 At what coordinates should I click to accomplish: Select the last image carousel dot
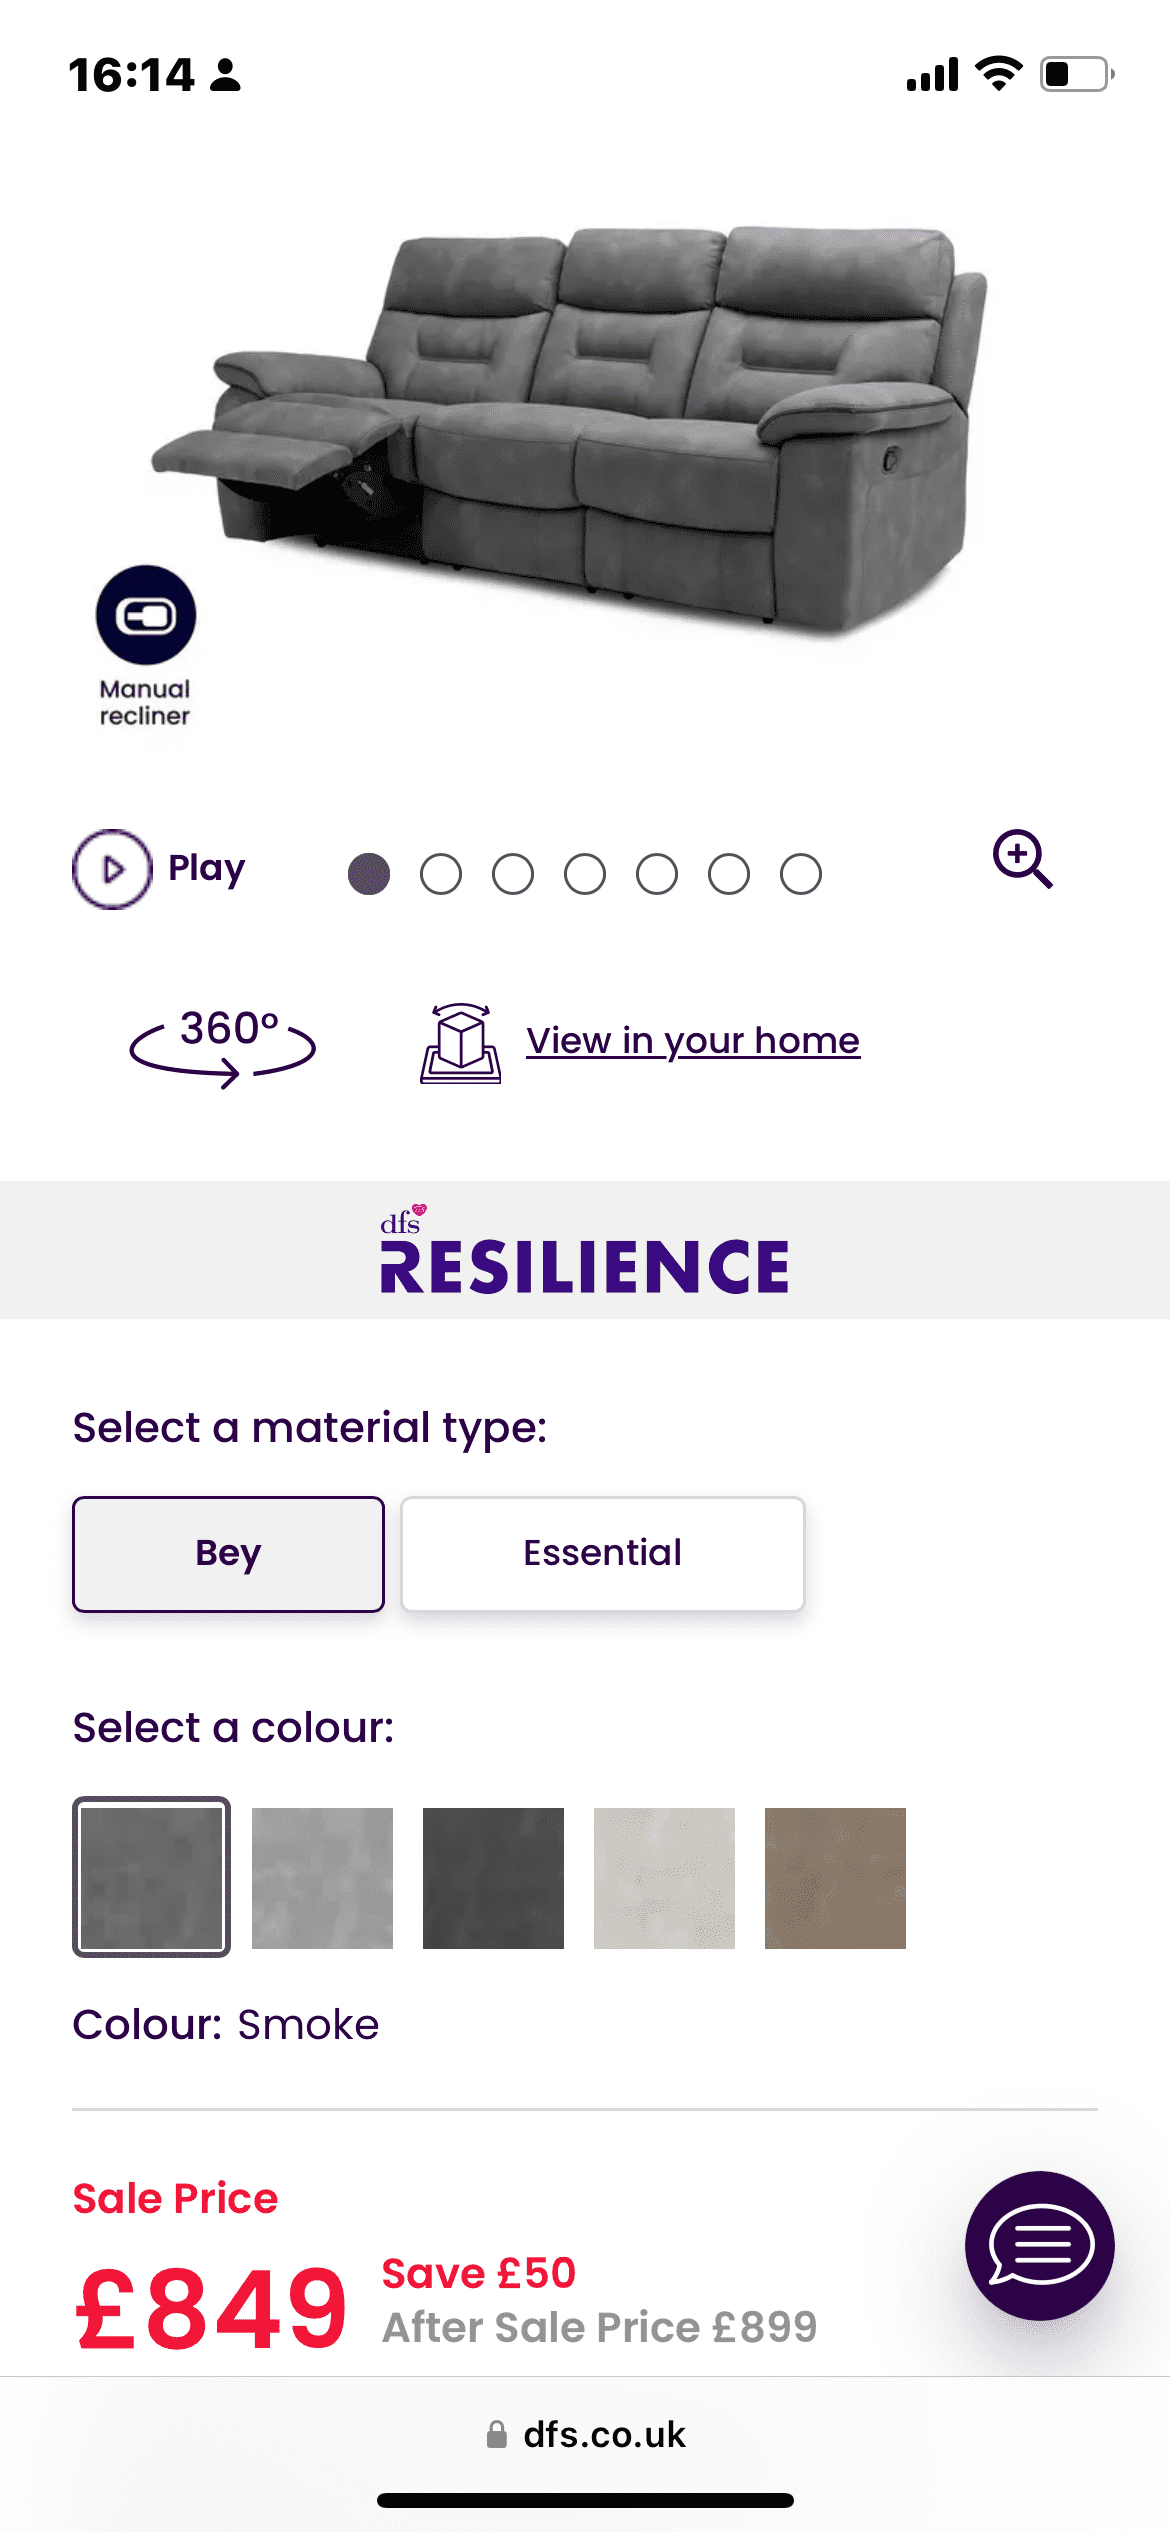click(801, 874)
